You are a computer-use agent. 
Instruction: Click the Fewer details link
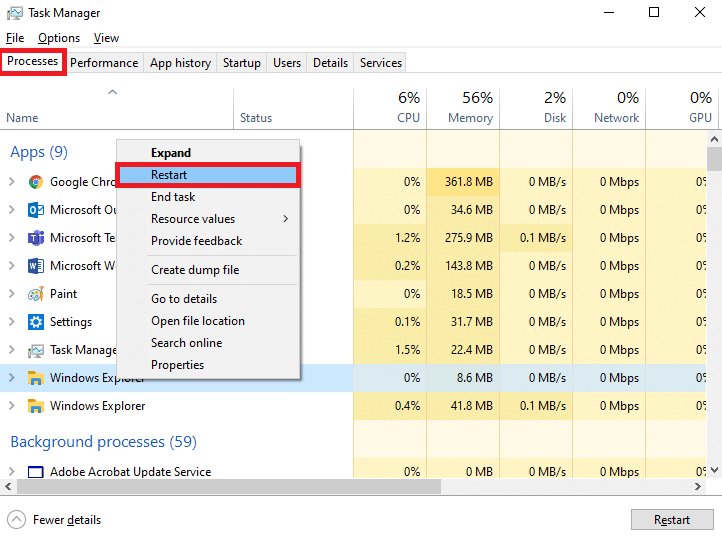coord(67,520)
